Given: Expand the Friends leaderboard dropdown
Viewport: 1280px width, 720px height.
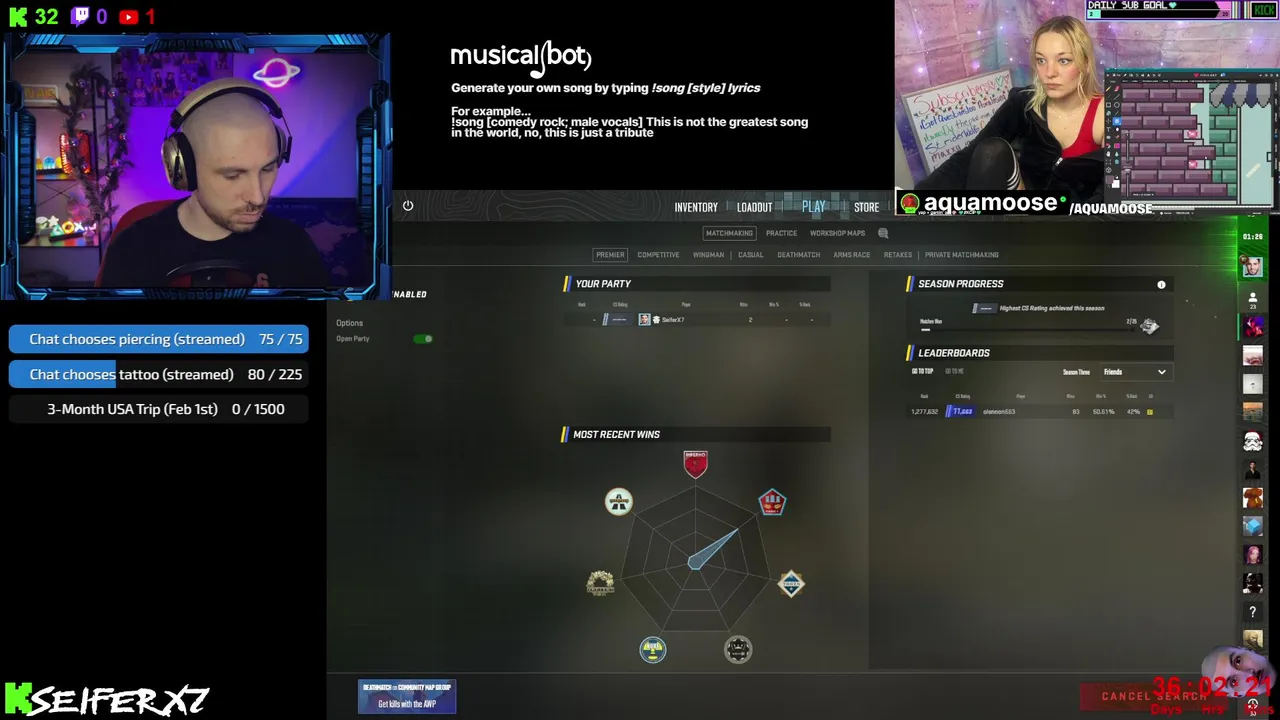Looking at the screenshot, I should click(x=1134, y=372).
